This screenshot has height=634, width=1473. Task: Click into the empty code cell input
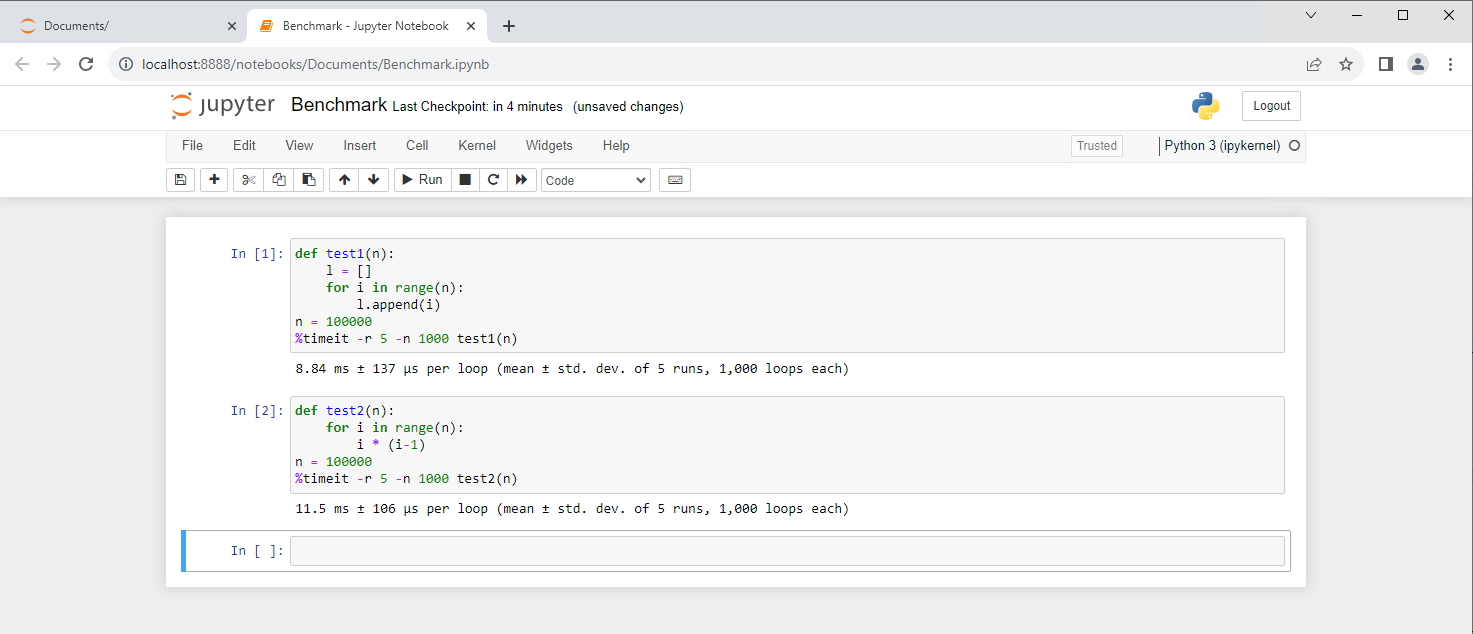pos(786,551)
